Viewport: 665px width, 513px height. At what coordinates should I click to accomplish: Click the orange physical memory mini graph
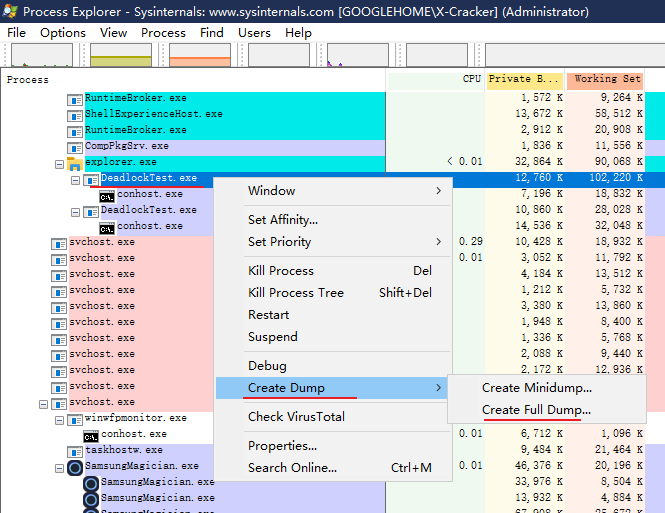(x=200, y=55)
